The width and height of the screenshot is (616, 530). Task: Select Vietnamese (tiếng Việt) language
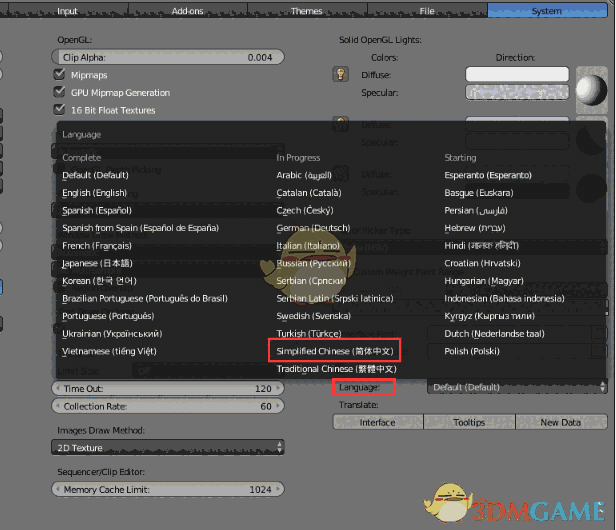click(x=109, y=351)
